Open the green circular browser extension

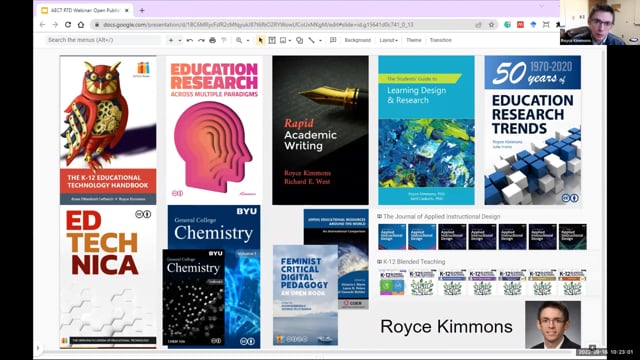[x=507, y=25]
